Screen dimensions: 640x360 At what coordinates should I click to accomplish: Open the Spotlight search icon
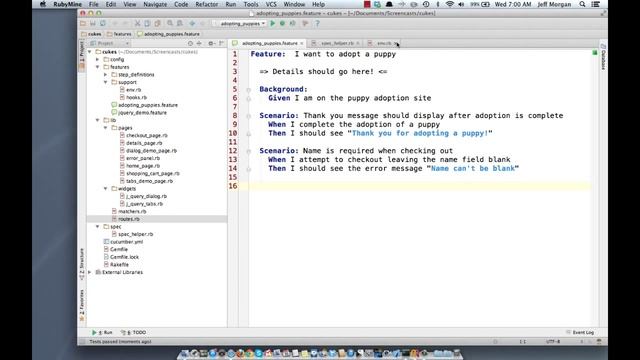(582, 4)
